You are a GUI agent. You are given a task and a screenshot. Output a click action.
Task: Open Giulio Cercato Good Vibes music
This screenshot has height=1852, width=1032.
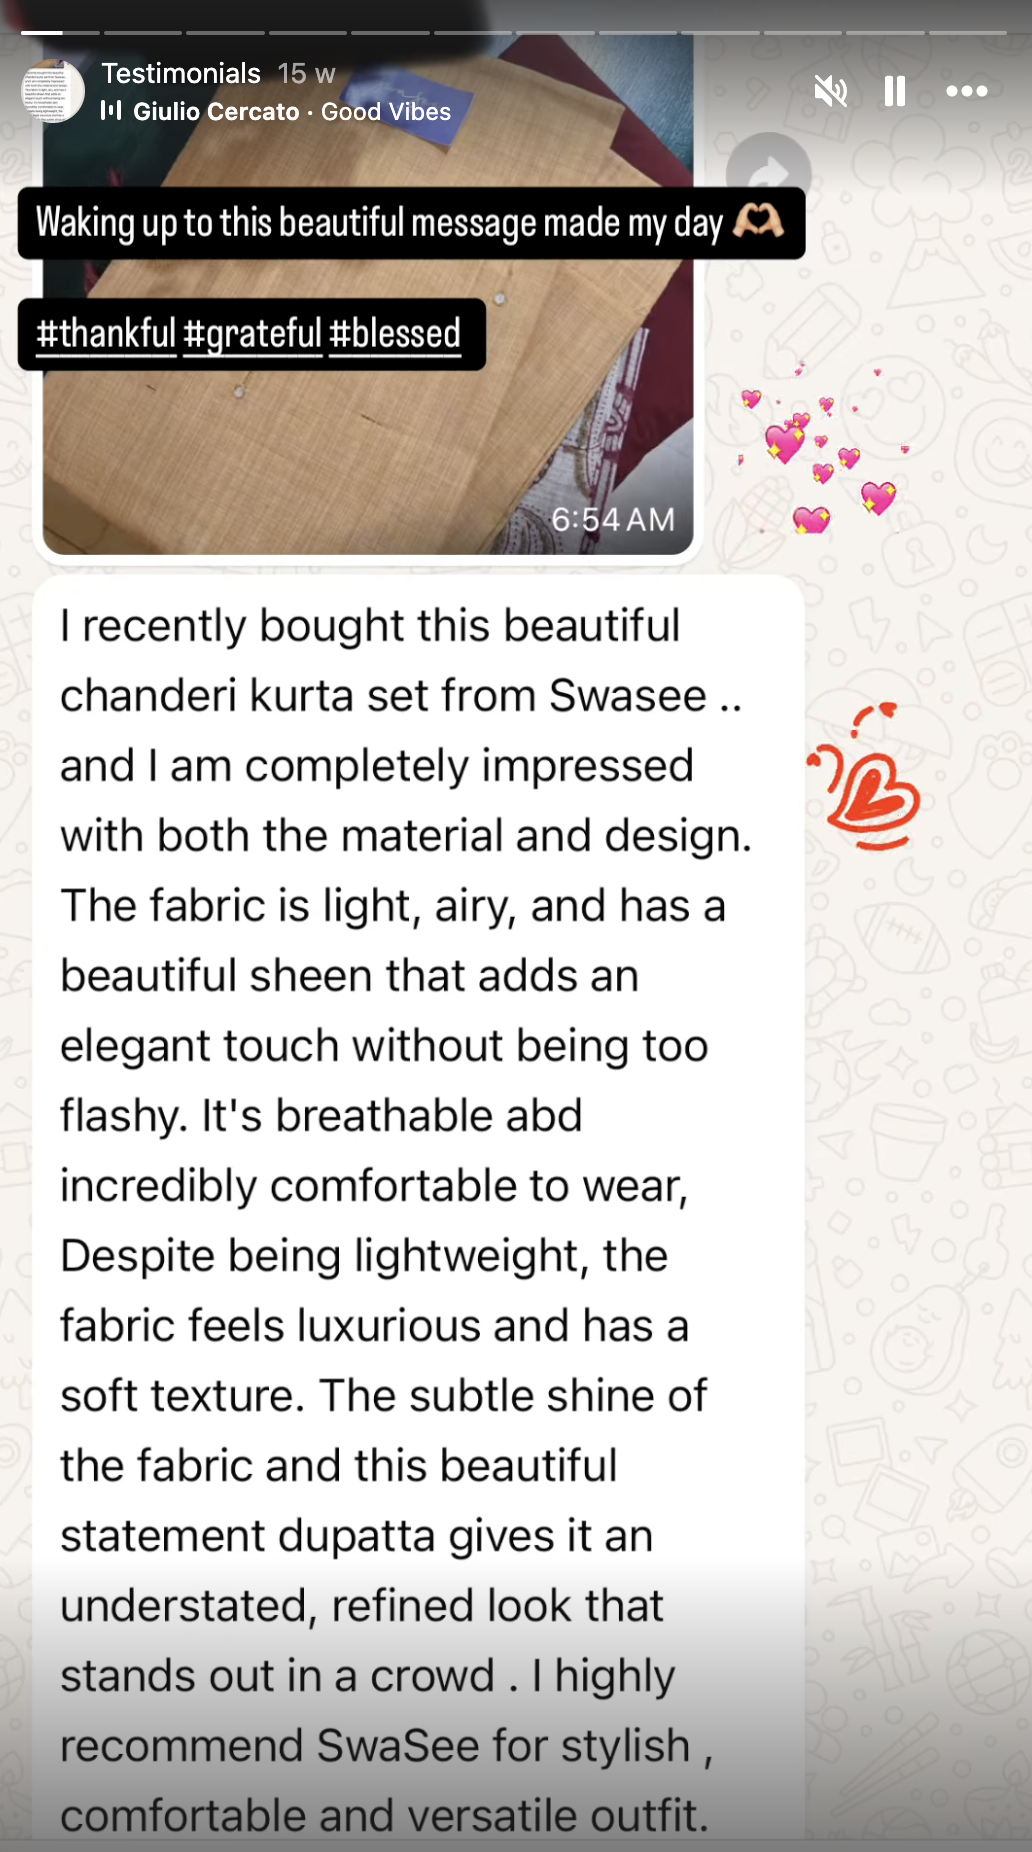pos(292,111)
